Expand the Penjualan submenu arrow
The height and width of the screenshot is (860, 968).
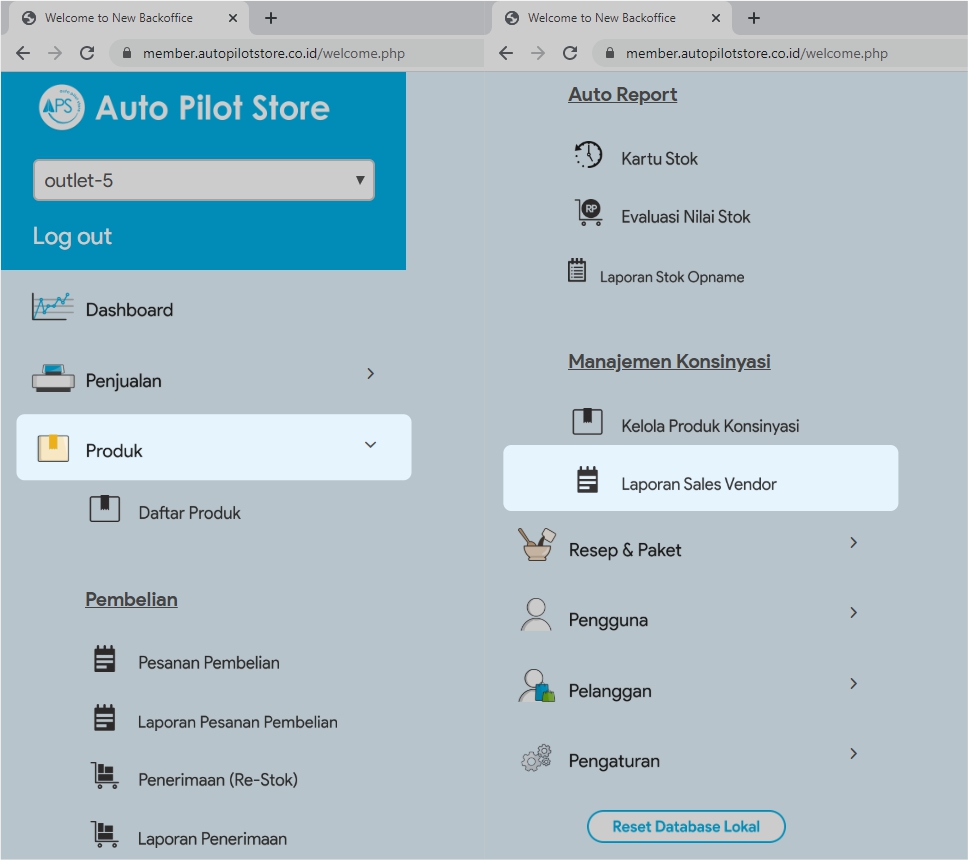(370, 373)
